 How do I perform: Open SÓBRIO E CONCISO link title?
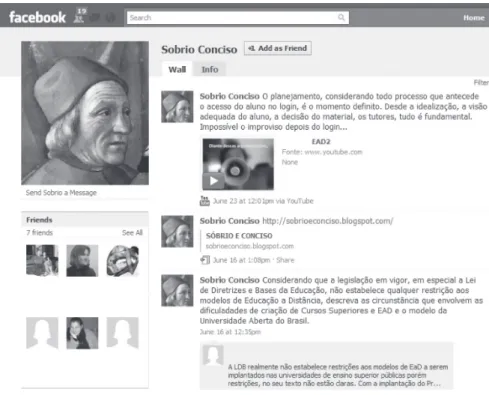[x=239, y=236]
